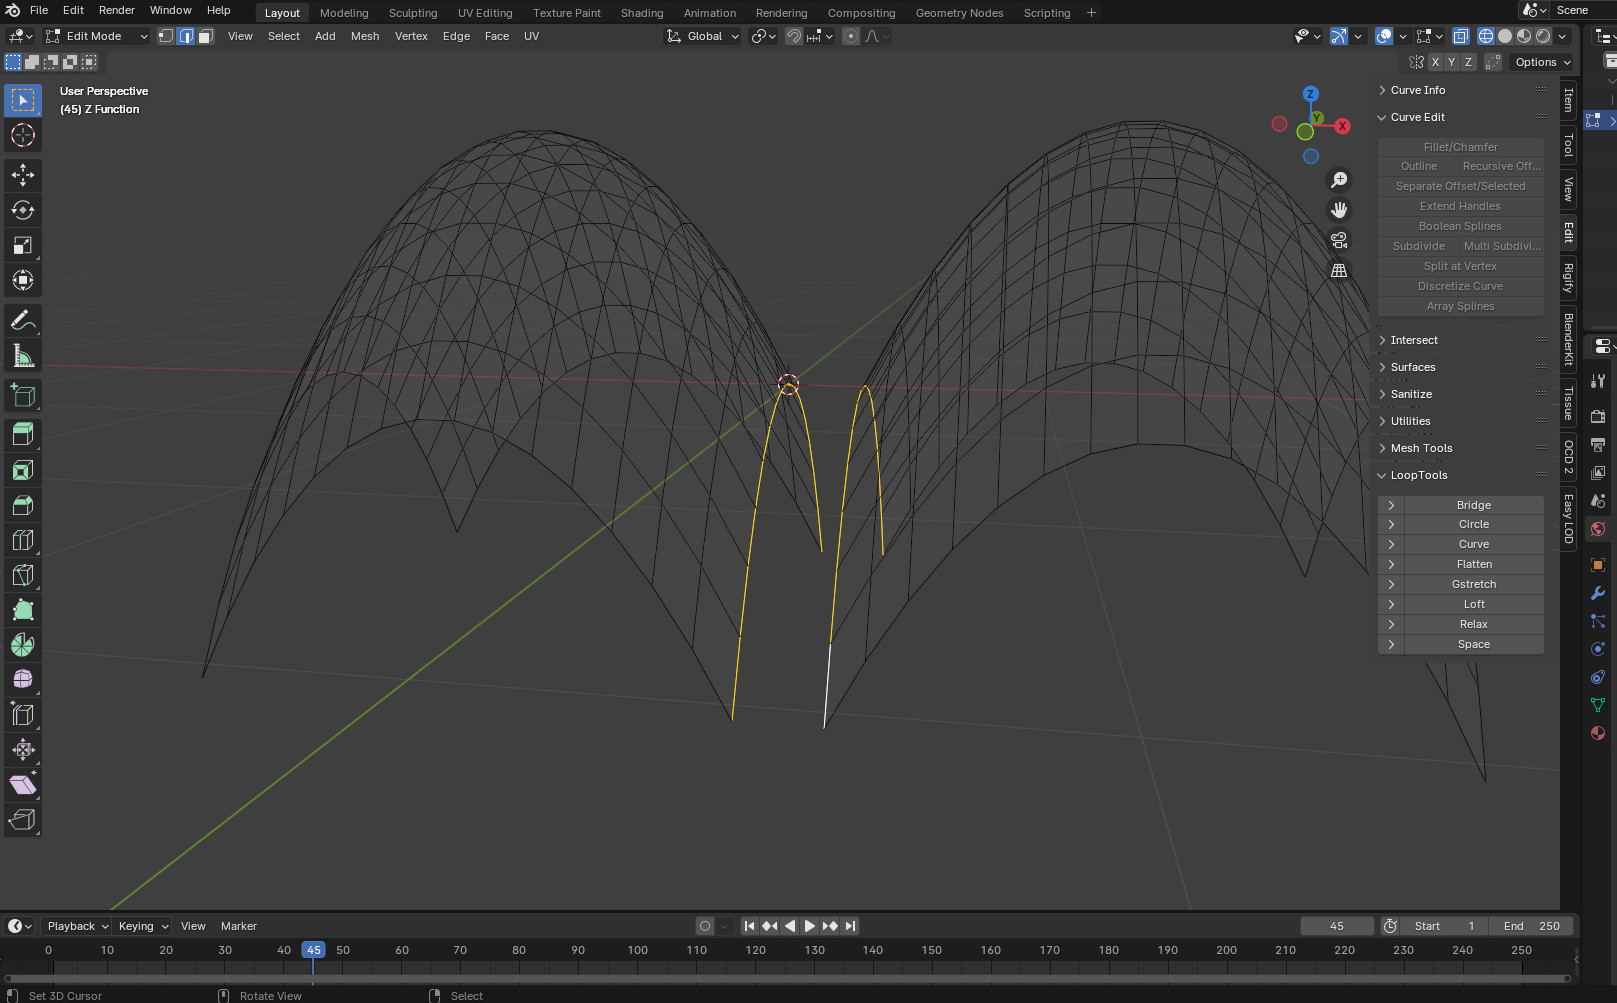Viewport: 1617px width, 1003px height.
Task: Click frame 100 on the timeline
Action: (x=637, y=950)
